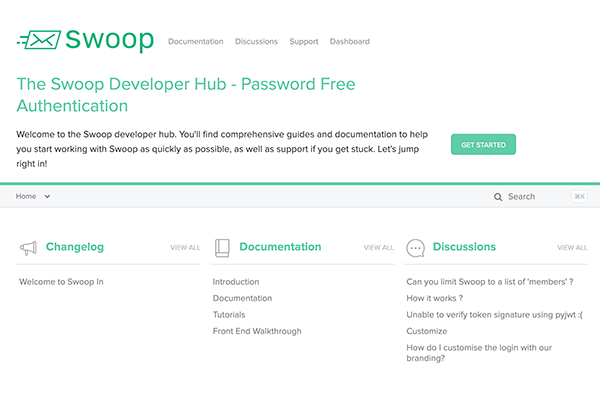View all Changelog entries
Viewport: 600px width, 401px height.
coord(185,248)
